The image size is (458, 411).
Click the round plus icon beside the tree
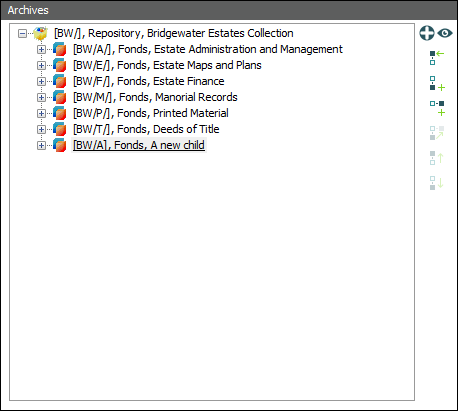[427, 33]
